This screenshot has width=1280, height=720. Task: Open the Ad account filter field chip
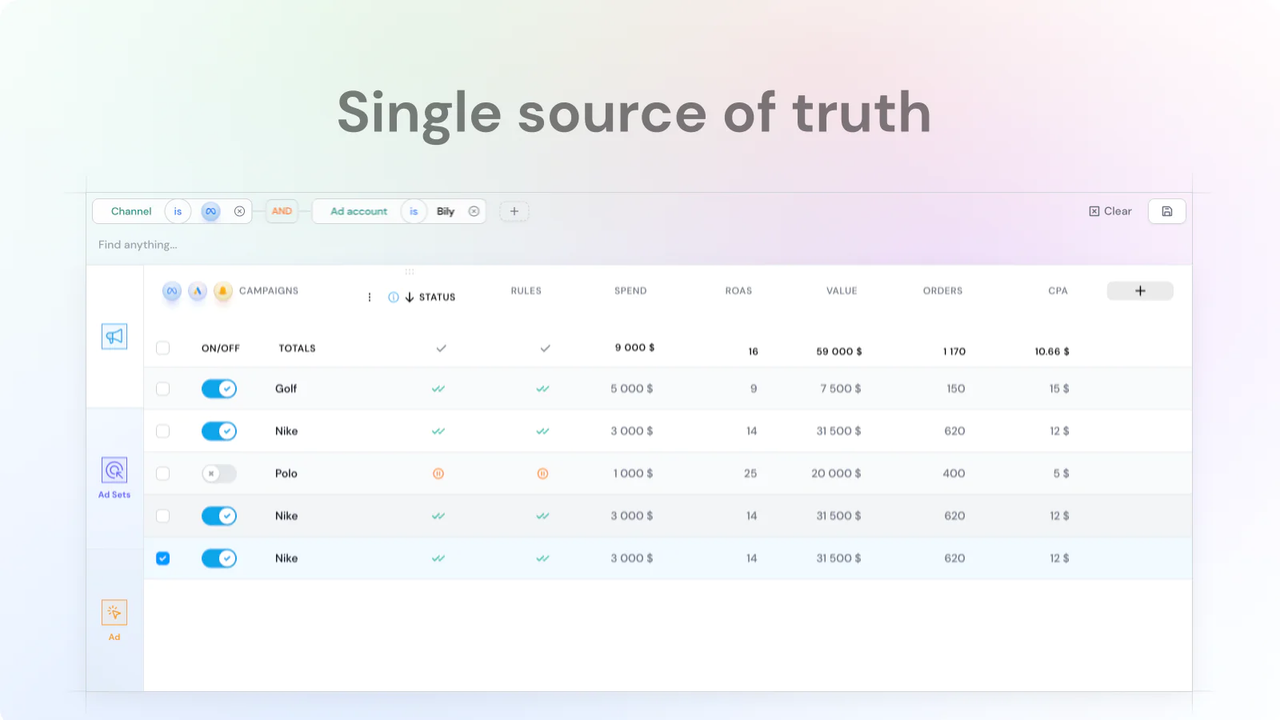tap(359, 211)
